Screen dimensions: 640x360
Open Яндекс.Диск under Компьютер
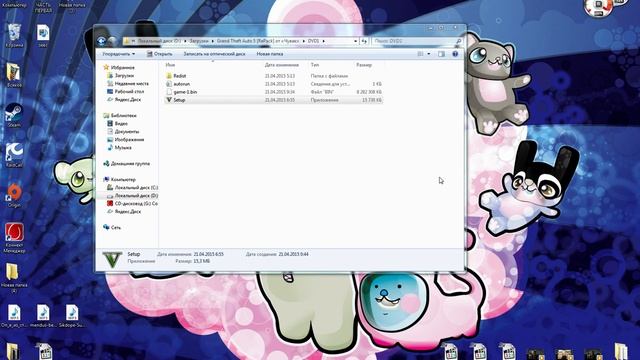[124, 211]
